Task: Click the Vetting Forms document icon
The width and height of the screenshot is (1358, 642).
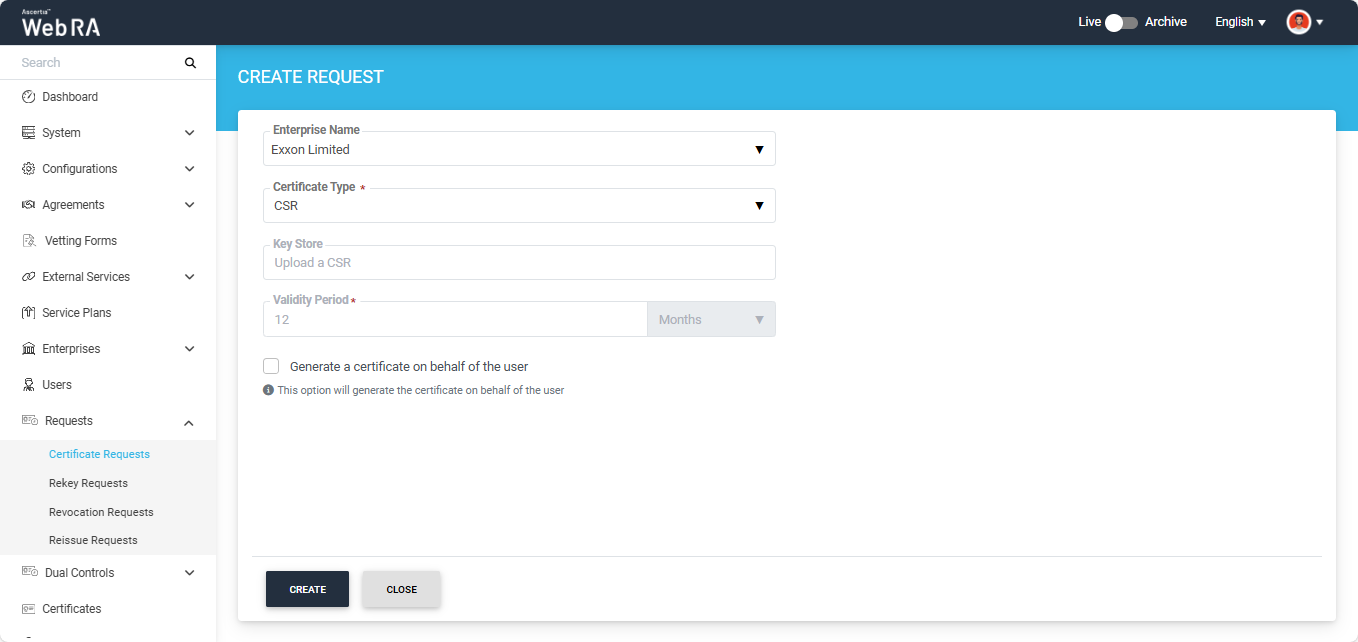Action: [29, 241]
